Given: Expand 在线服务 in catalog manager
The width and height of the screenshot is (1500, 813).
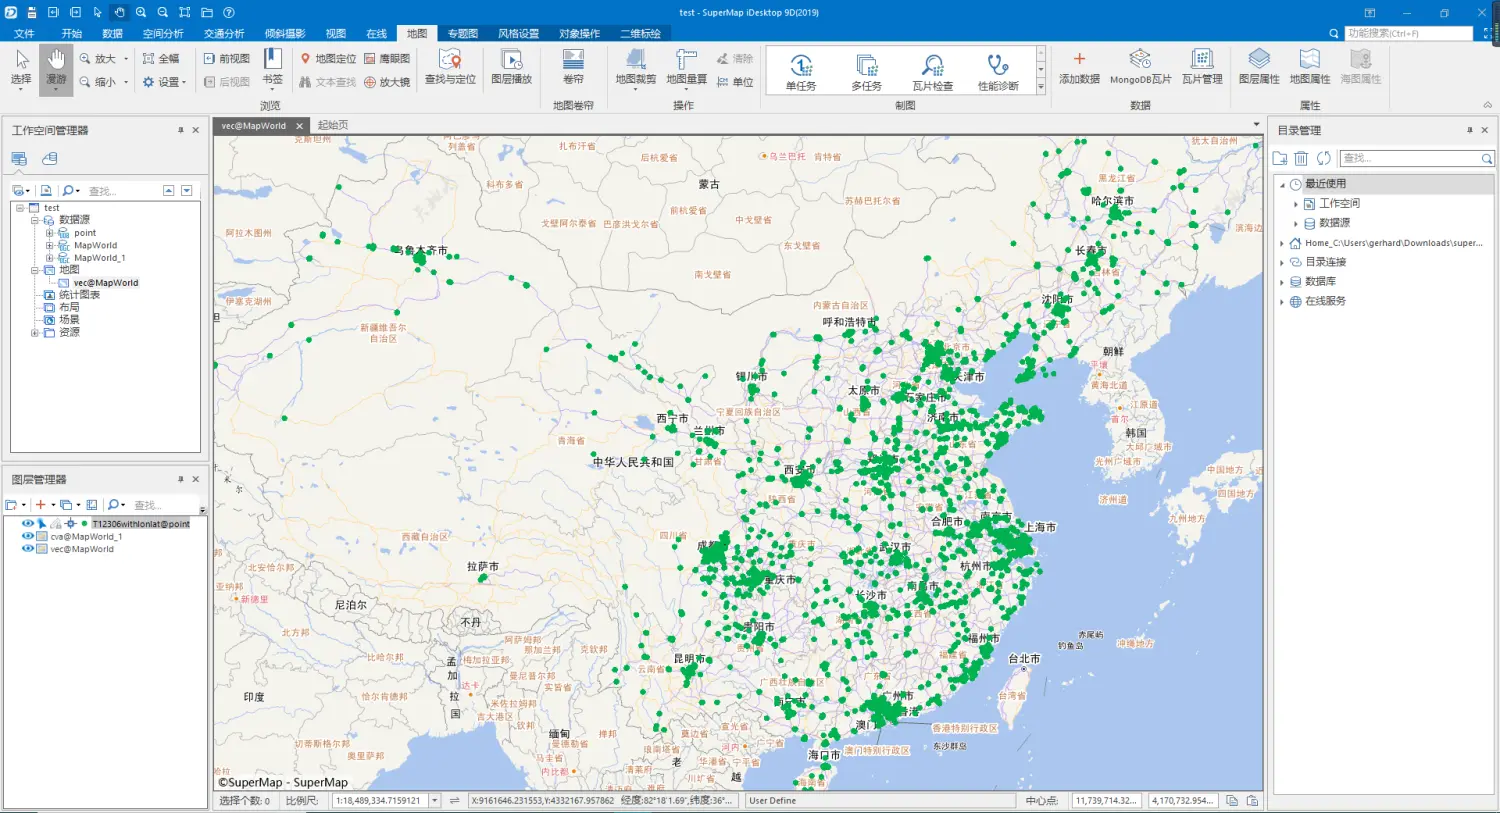Looking at the screenshot, I should [1282, 301].
